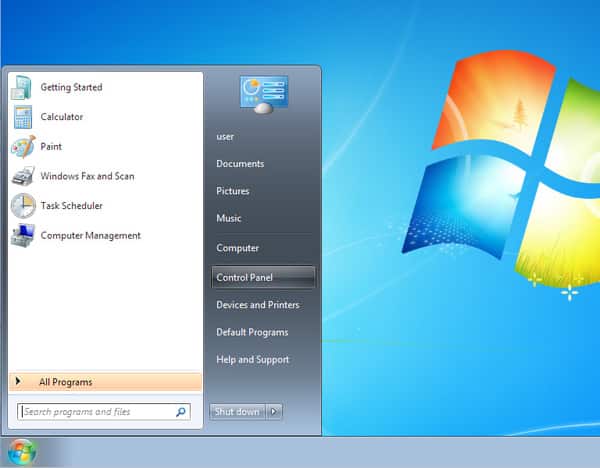Open the user folder link

(x=225, y=137)
